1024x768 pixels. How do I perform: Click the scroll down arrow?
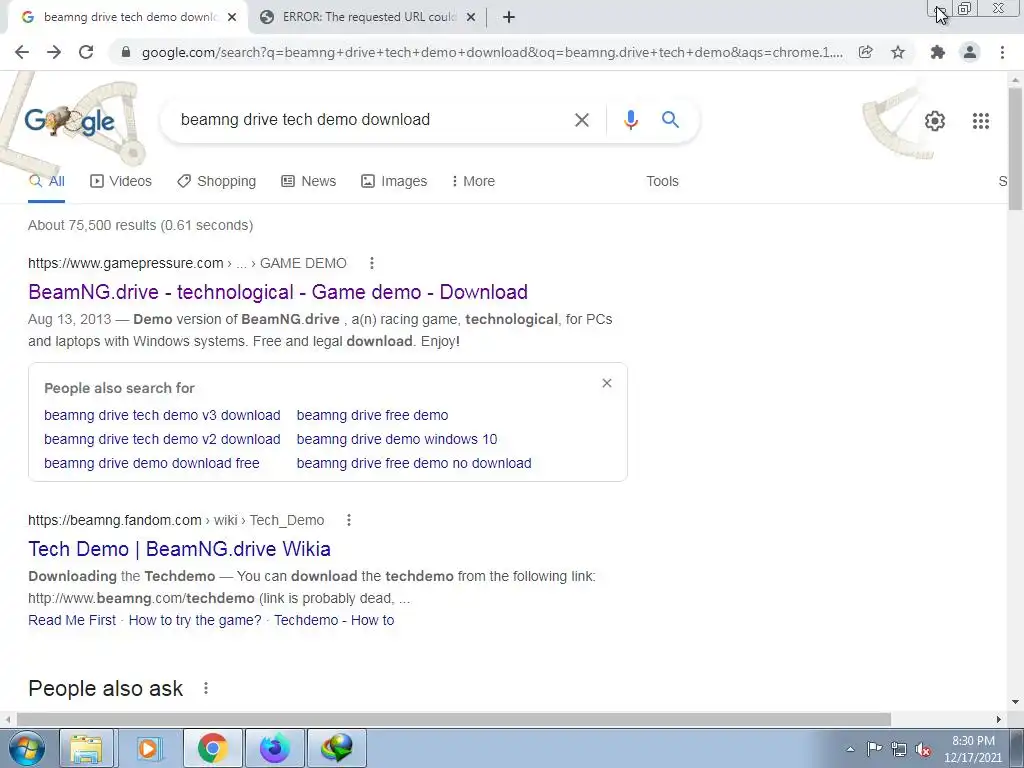1015,703
